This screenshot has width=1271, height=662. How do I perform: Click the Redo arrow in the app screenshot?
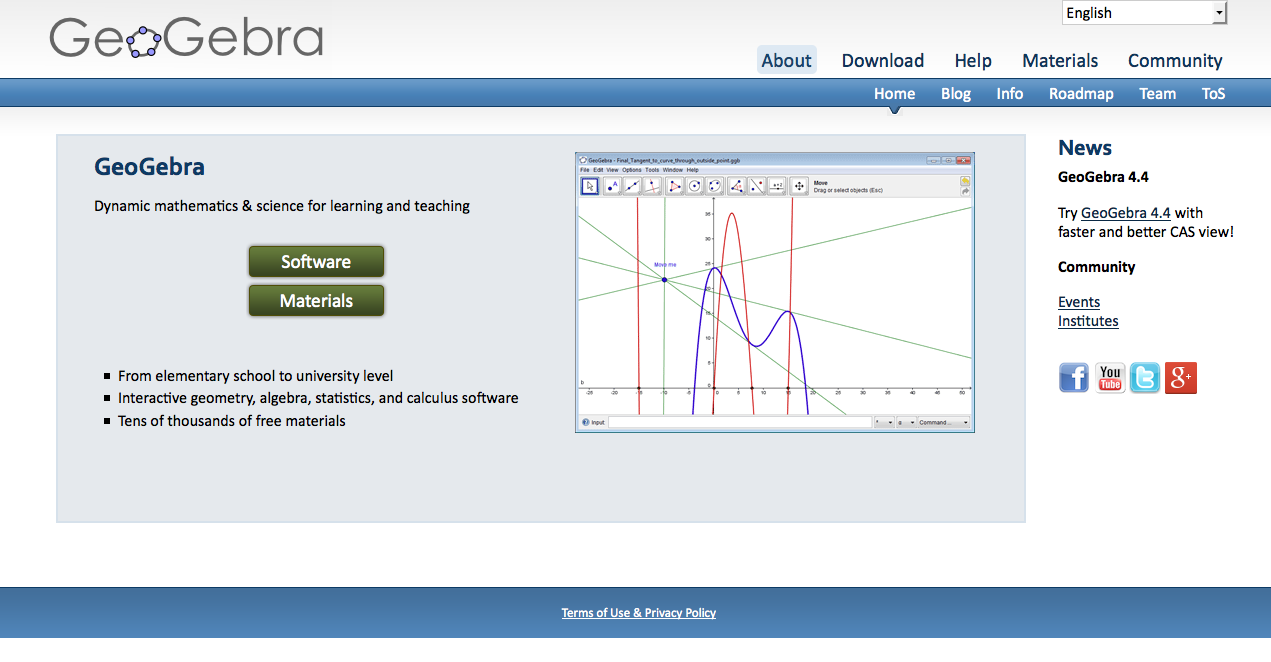[x=965, y=192]
